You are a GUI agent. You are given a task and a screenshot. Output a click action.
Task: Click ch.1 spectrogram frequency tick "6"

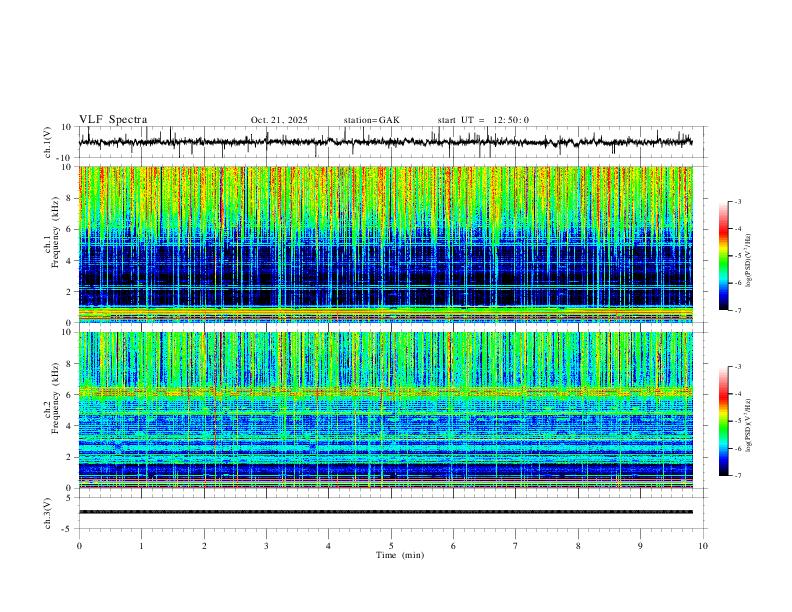coord(70,229)
